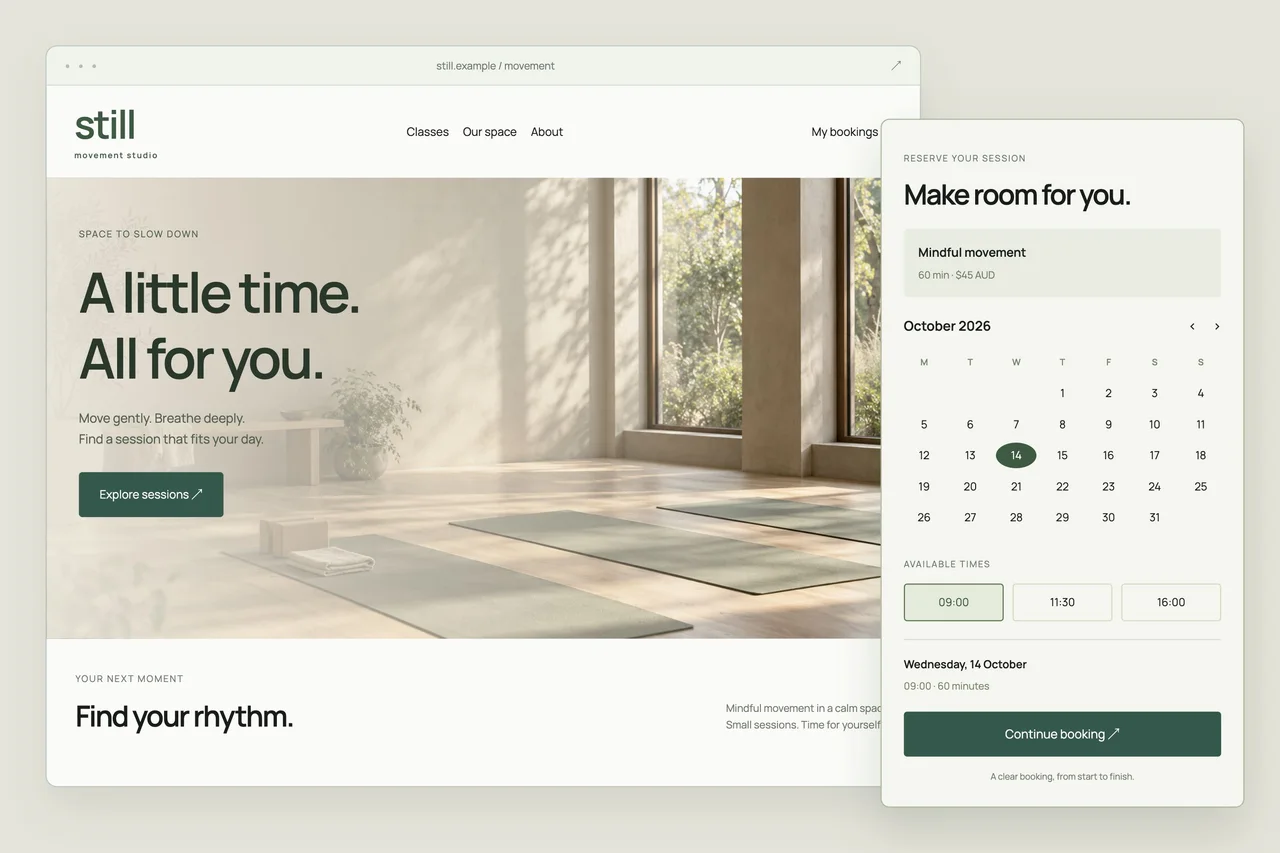1280x853 pixels.
Task: Select the Mindful movement session card
Action: 1062,263
